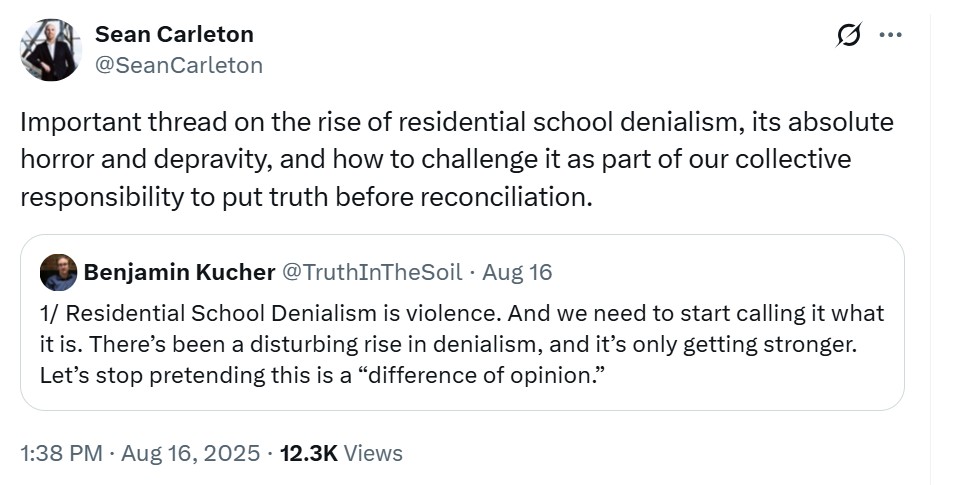Click the Views label beside the count
The width and height of the screenshot is (956, 485).
coord(373,453)
